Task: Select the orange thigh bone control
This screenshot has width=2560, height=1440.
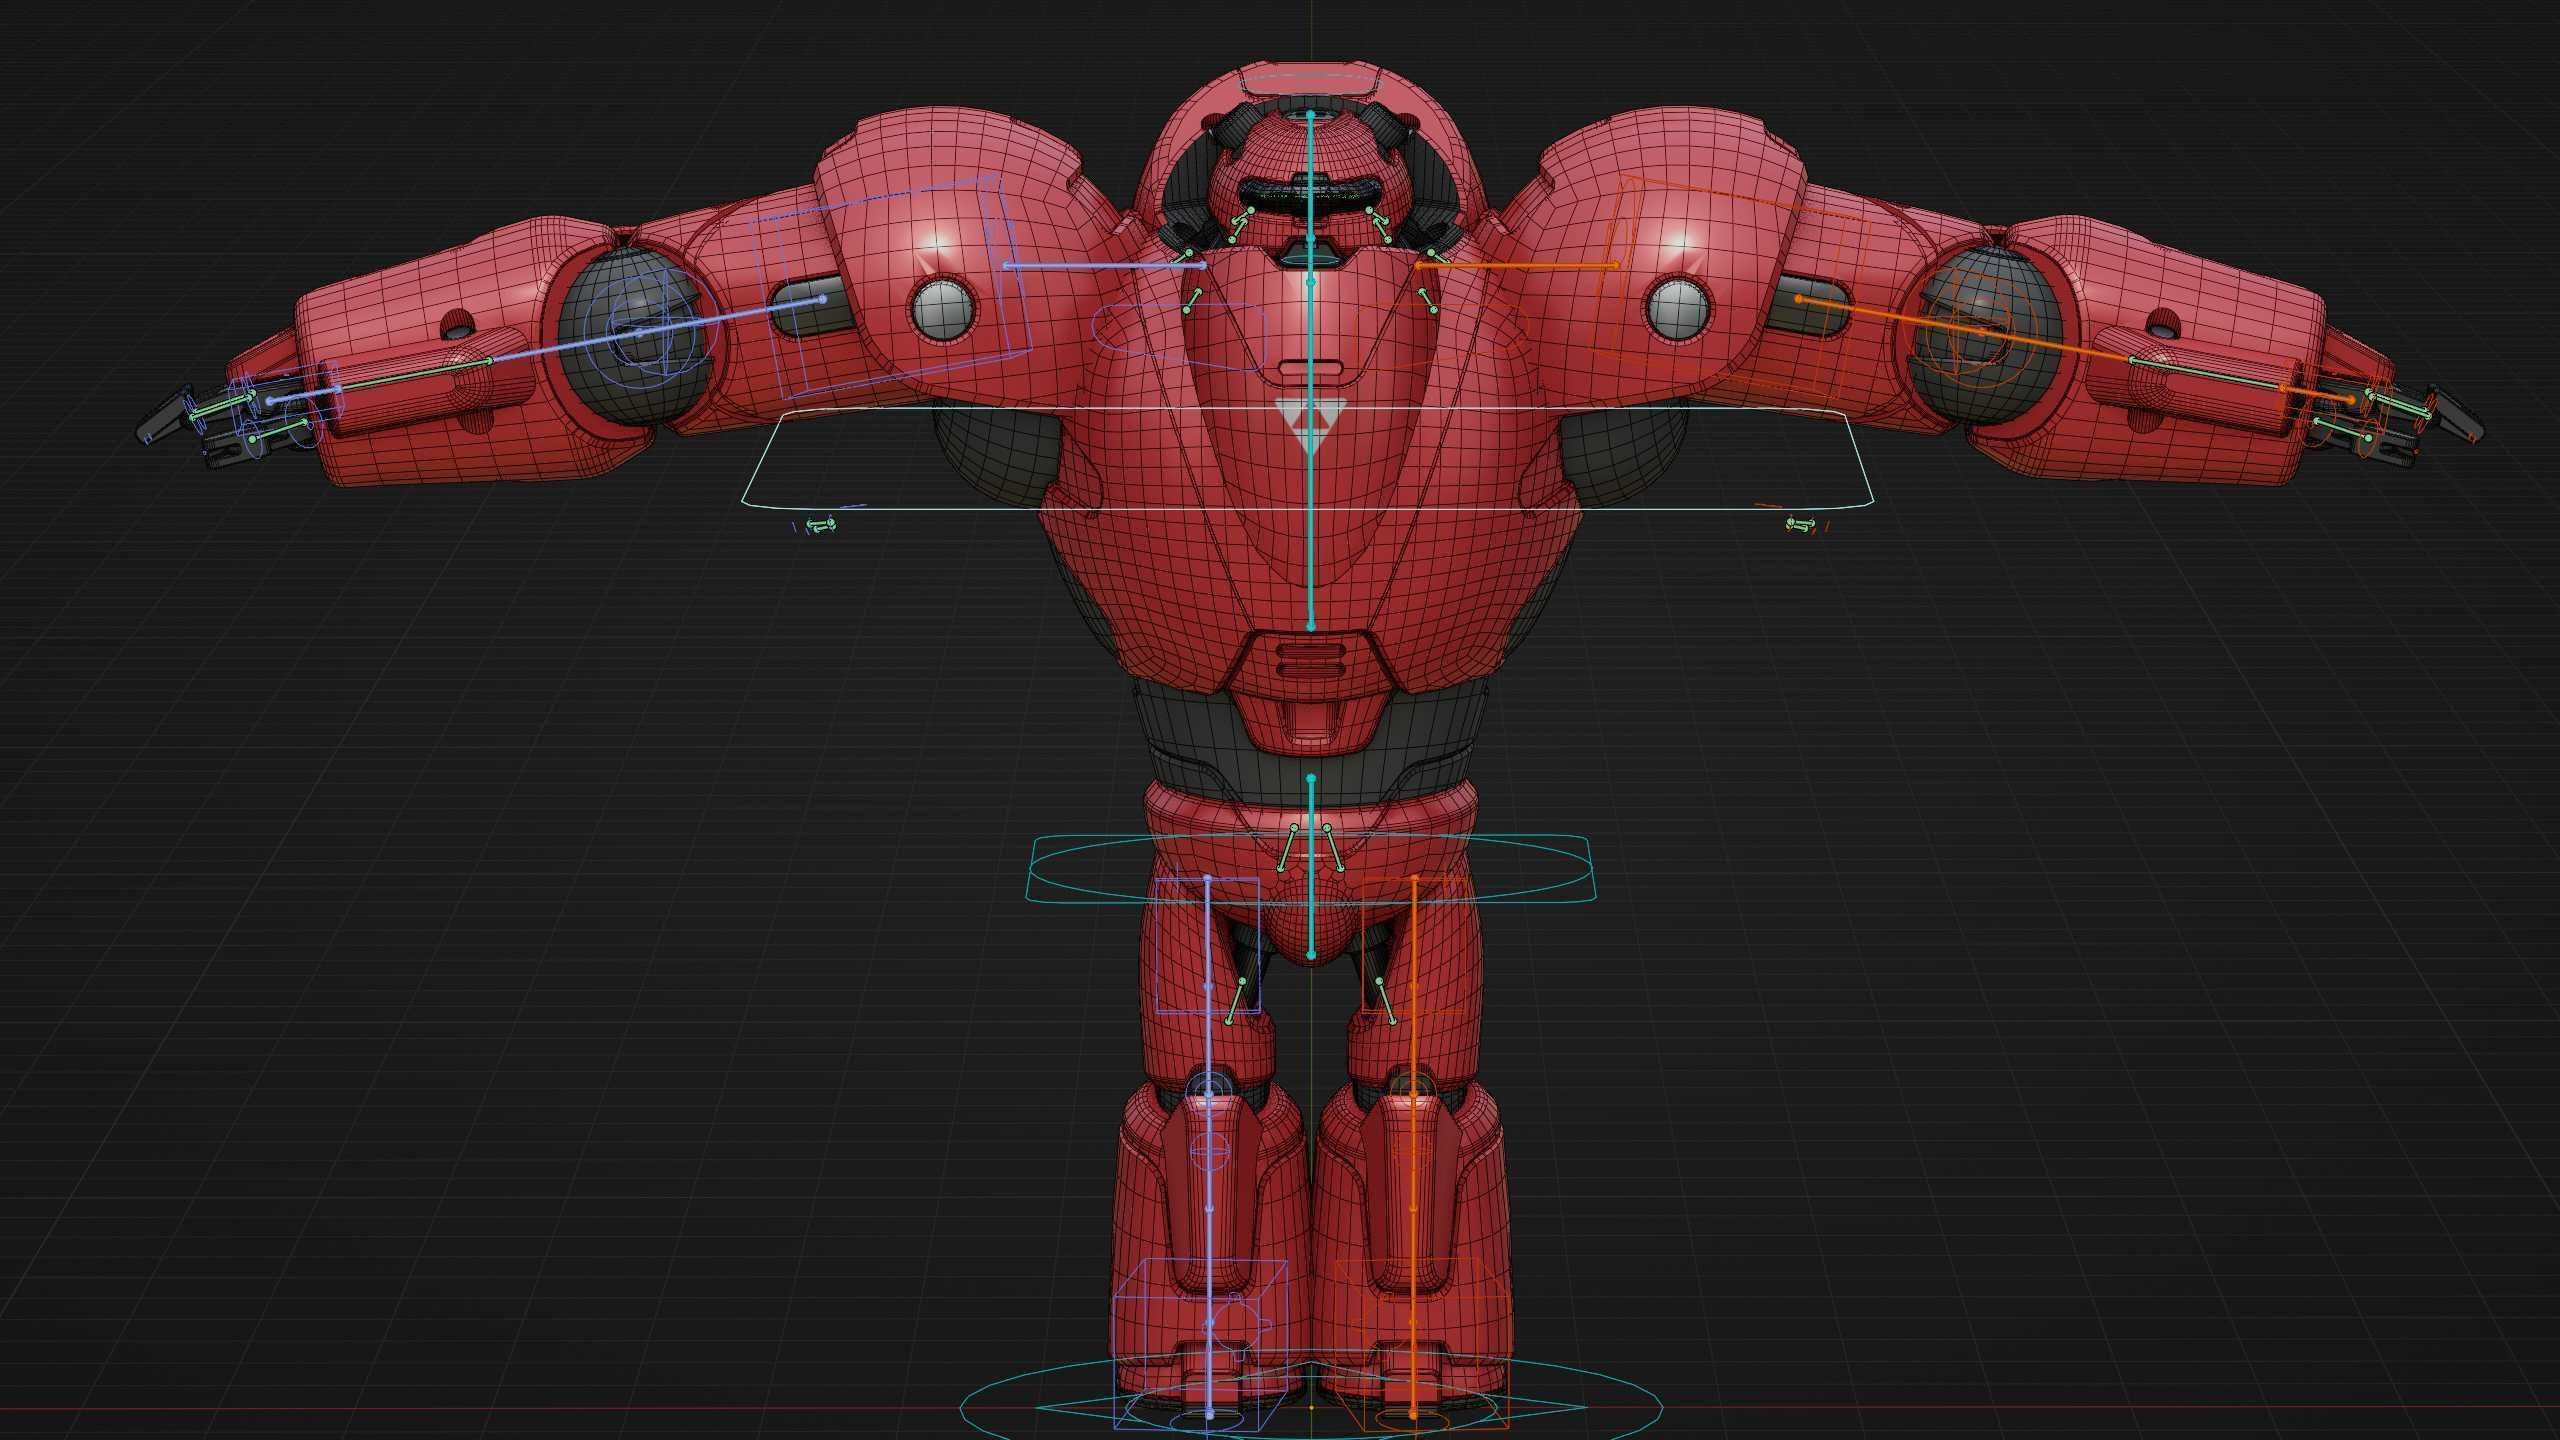Action: click(x=1415, y=985)
